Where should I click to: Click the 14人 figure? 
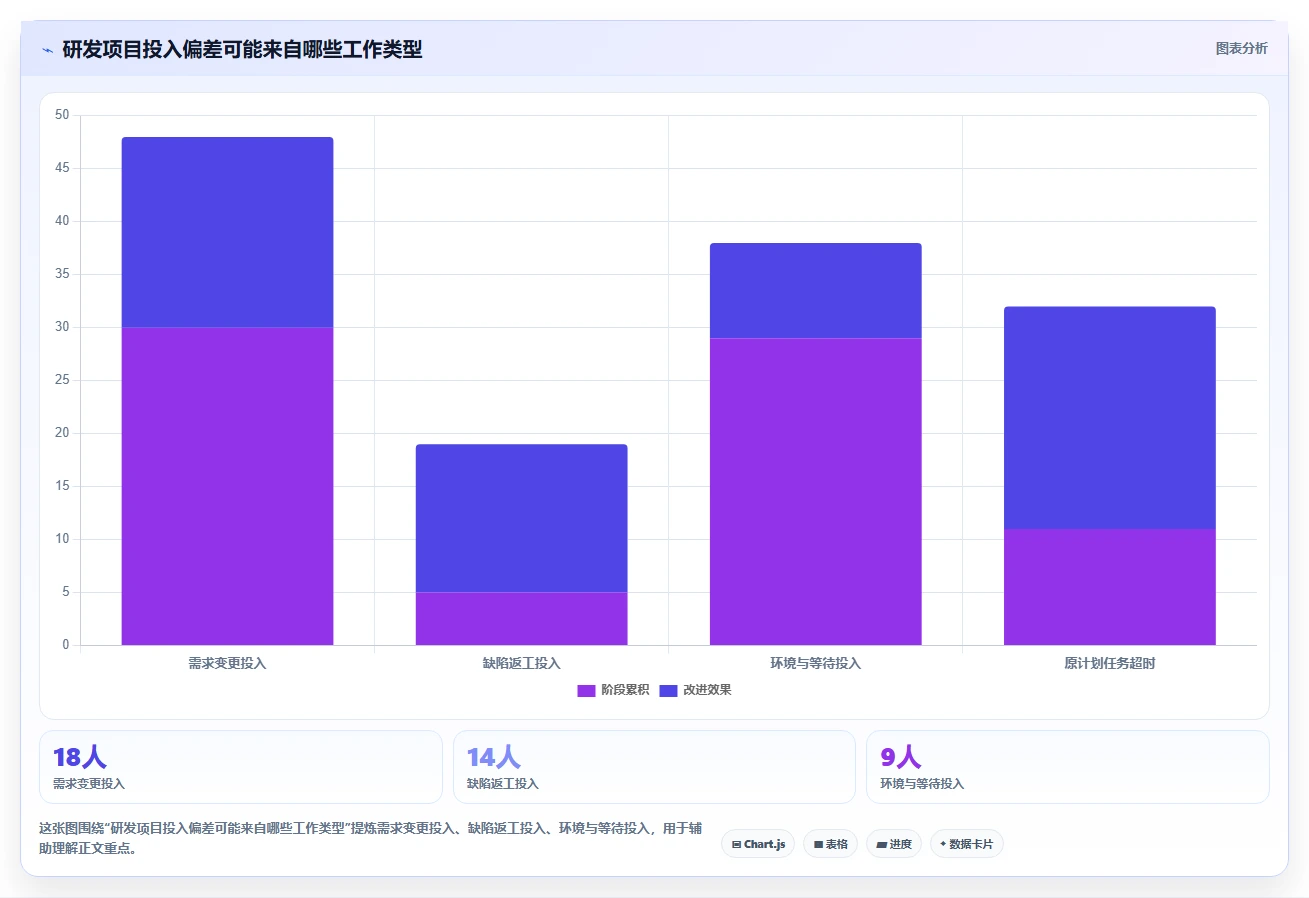[494, 757]
